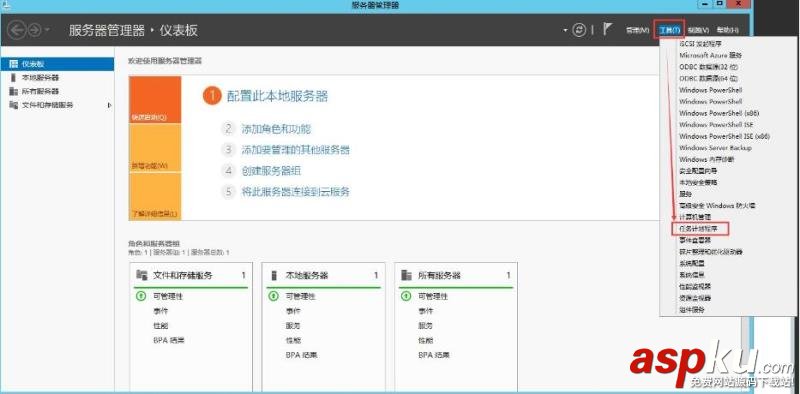Maximize the Server Manager window
This screenshot has height=394, width=800.
pyautogui.click(x=720, y=4)
